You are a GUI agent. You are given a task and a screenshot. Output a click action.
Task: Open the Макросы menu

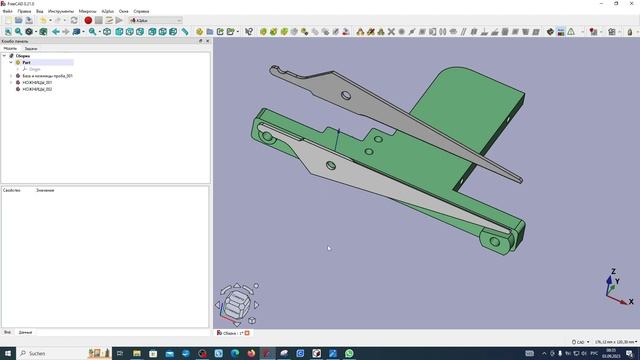pos(87,11)
